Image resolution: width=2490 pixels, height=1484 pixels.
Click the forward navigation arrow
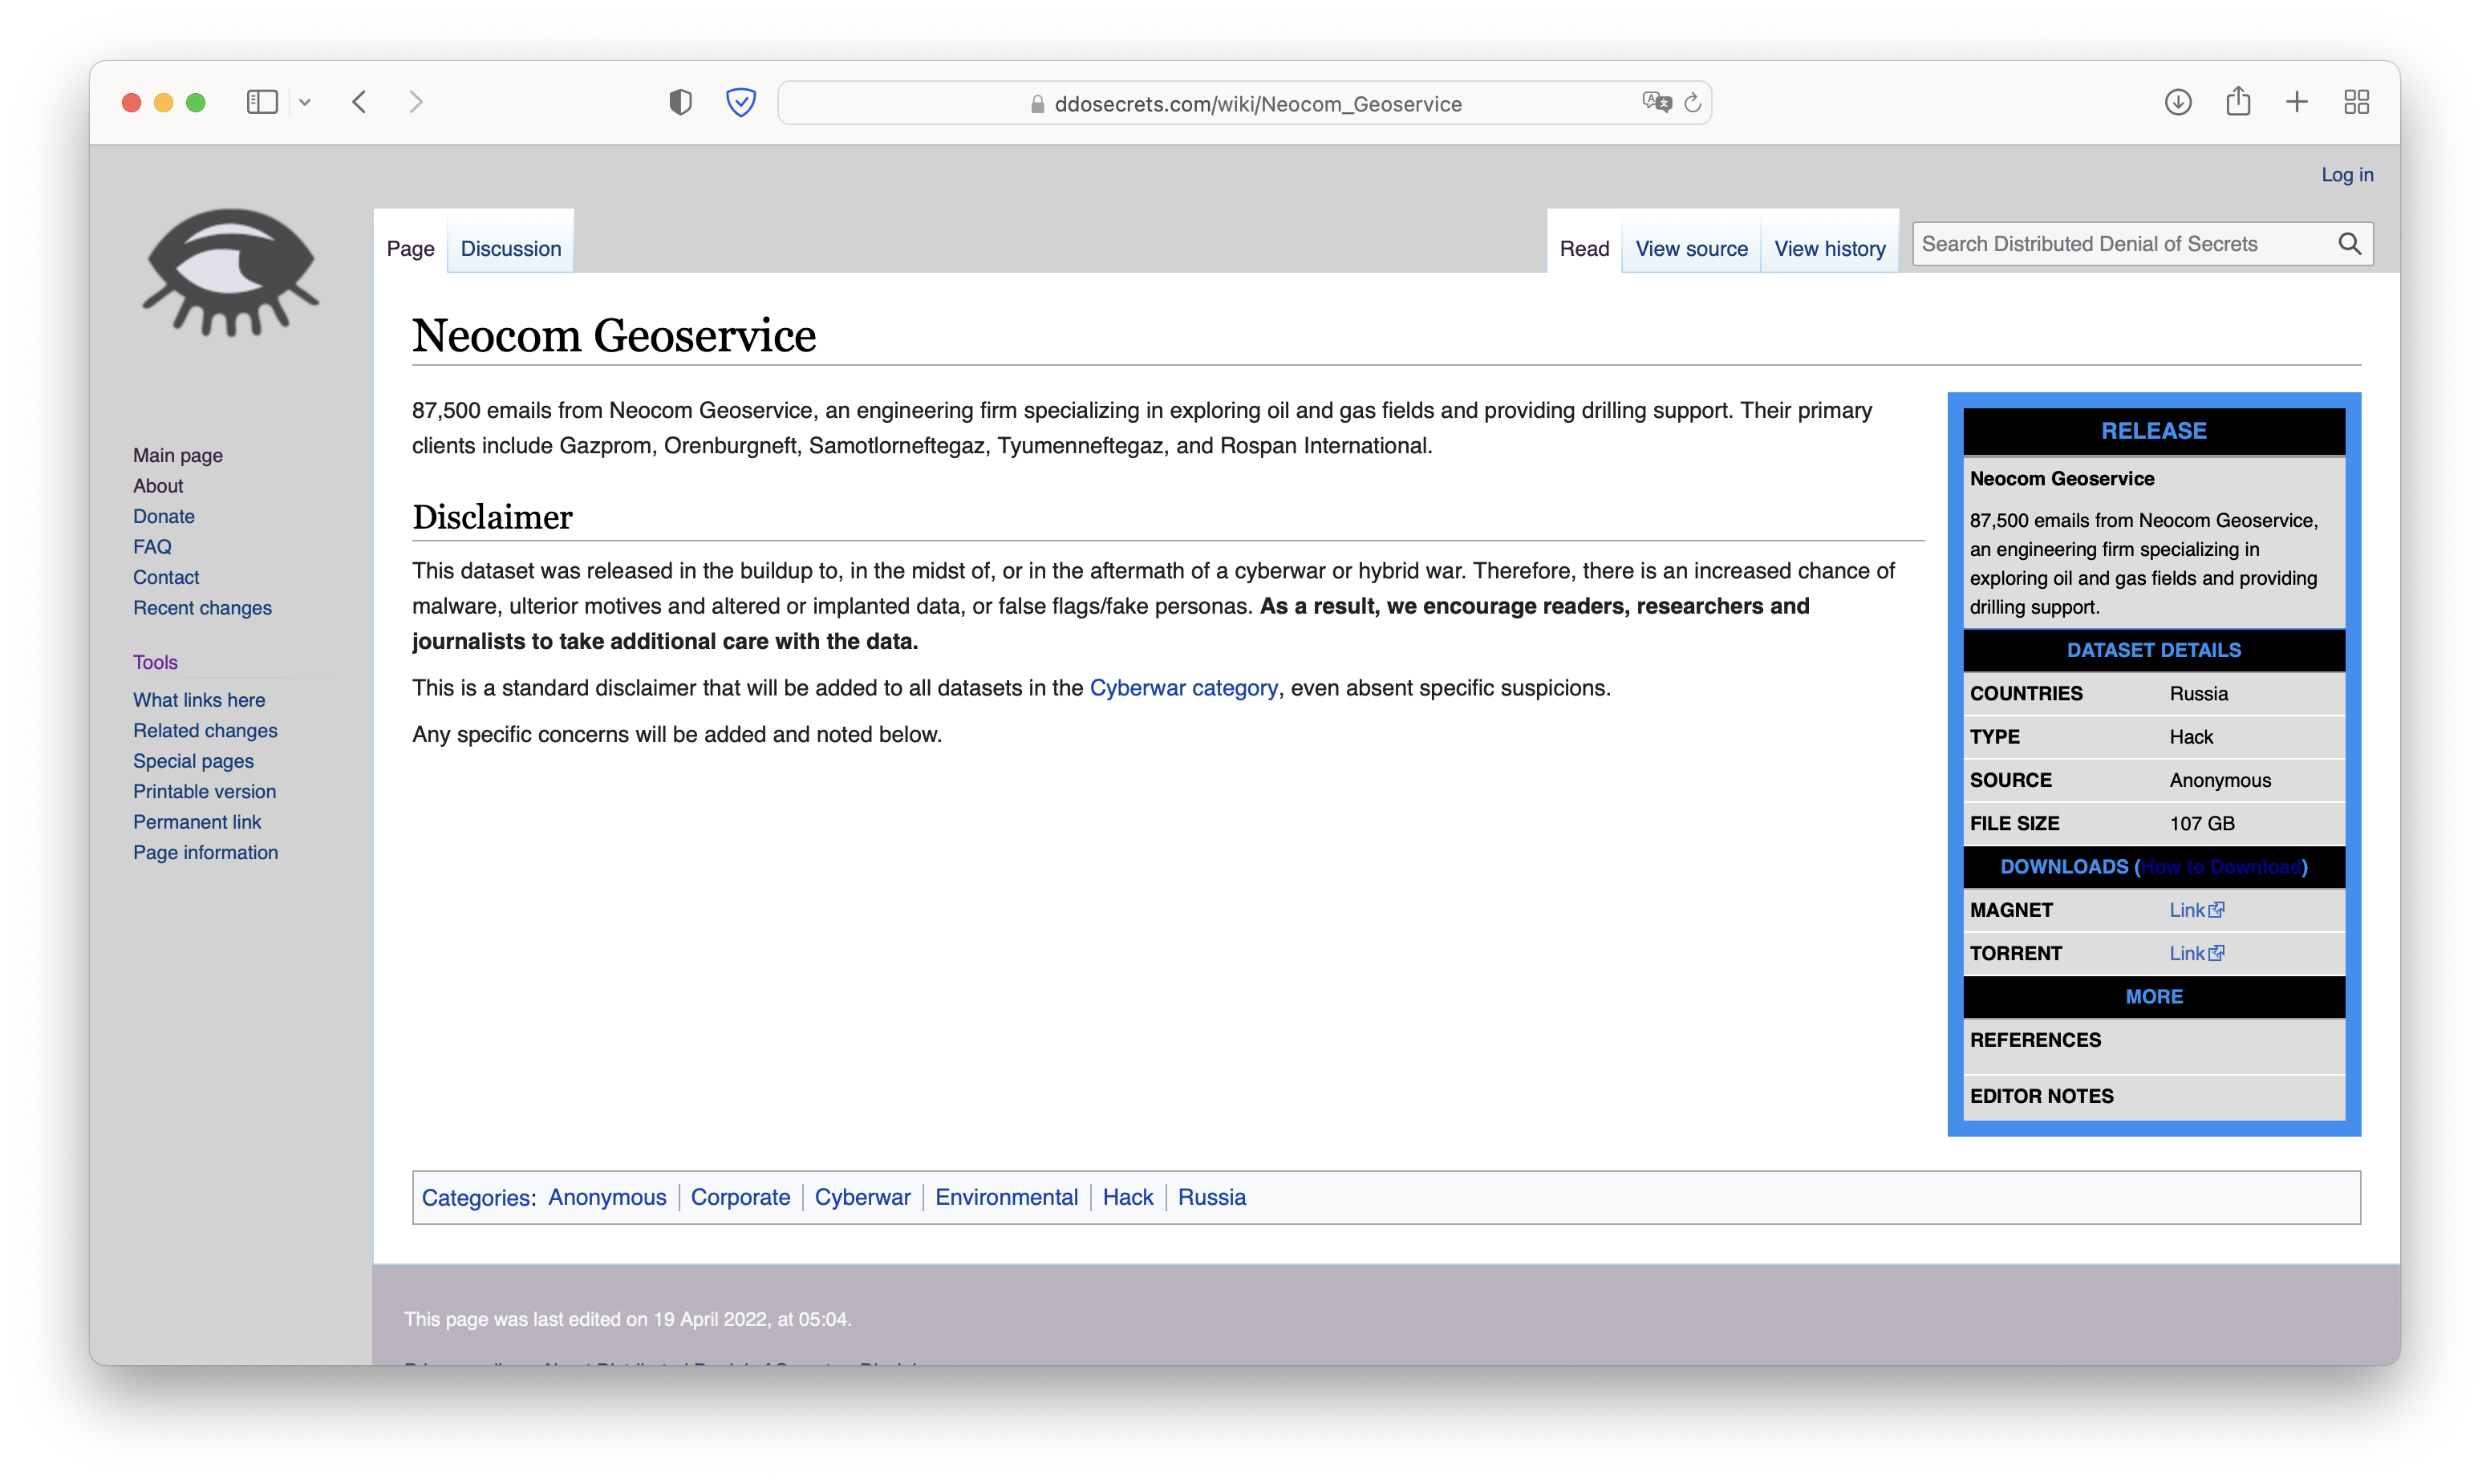[416, 102]
